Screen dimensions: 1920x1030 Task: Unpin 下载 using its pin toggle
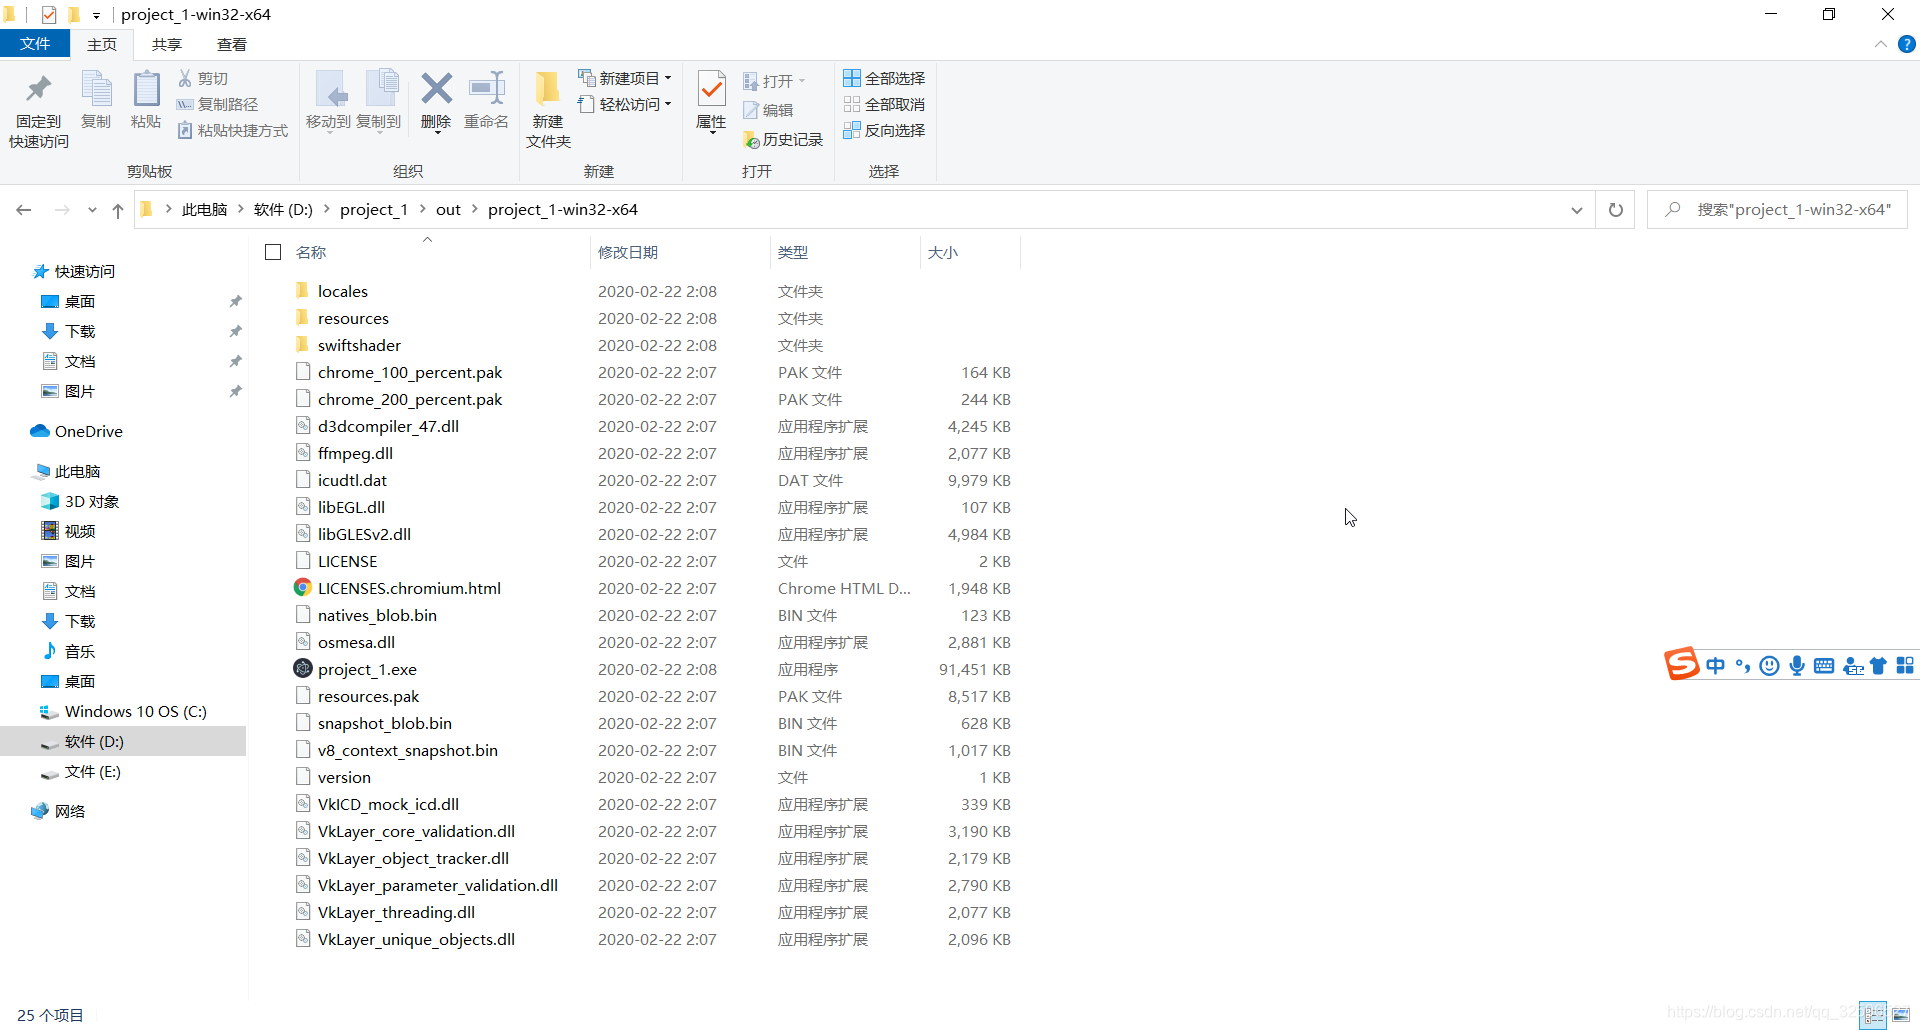point(236,331)
